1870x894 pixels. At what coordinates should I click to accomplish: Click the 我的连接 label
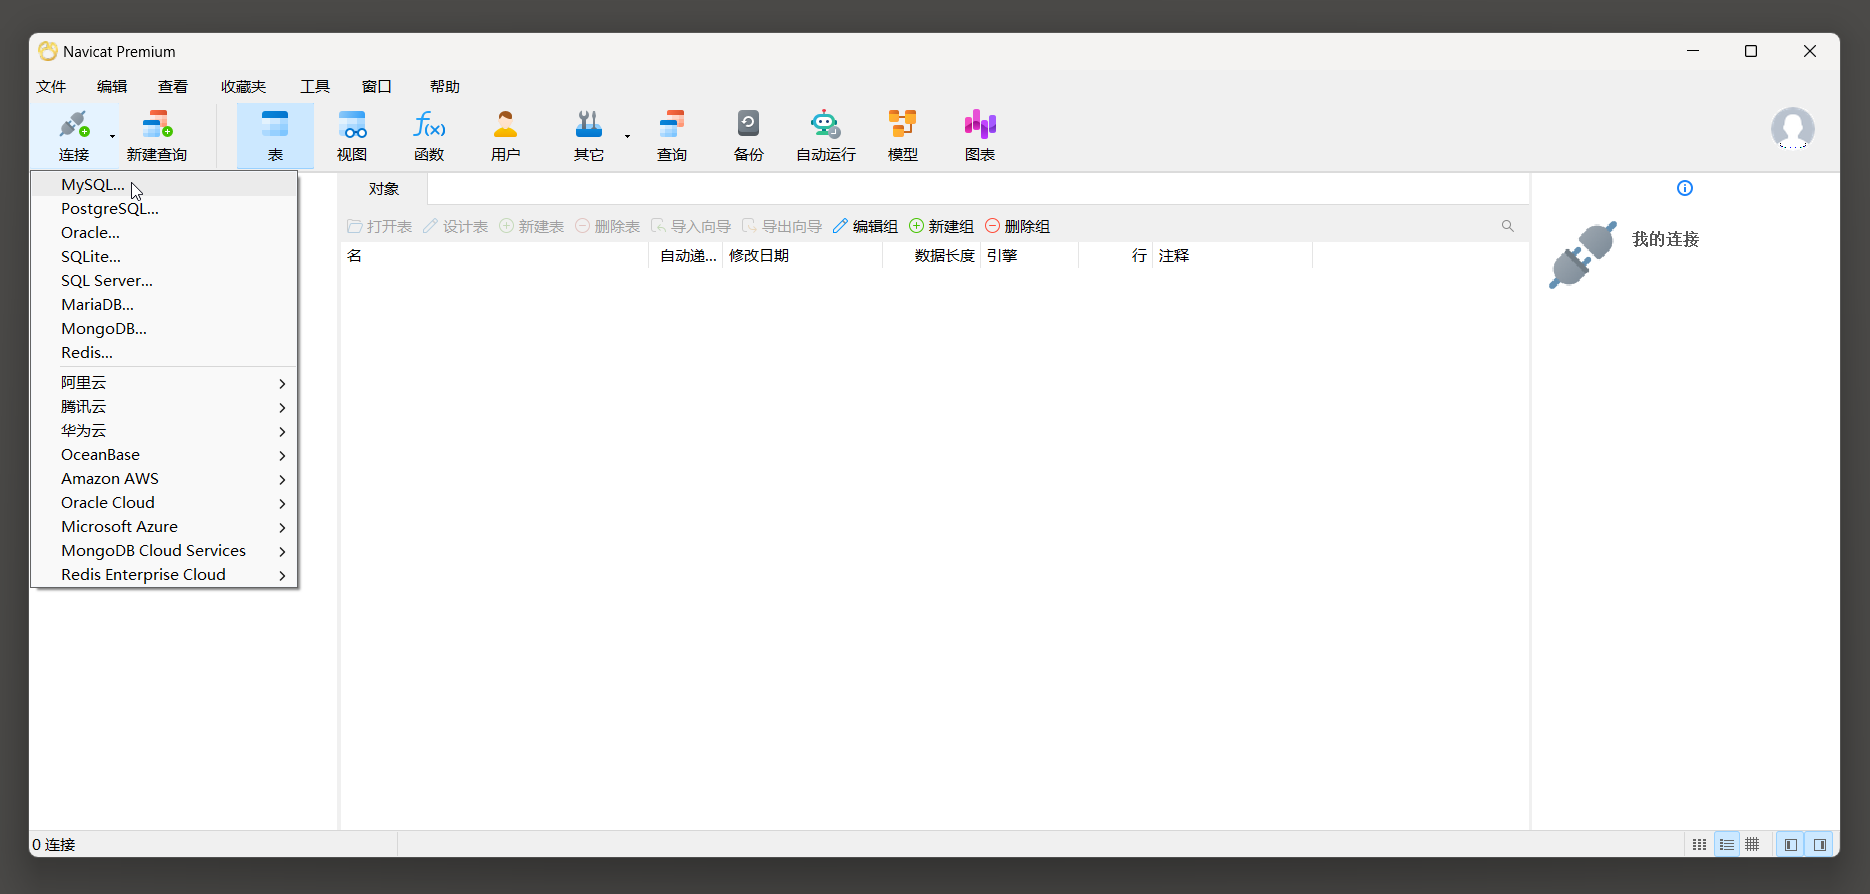[x=1665, y=239]
